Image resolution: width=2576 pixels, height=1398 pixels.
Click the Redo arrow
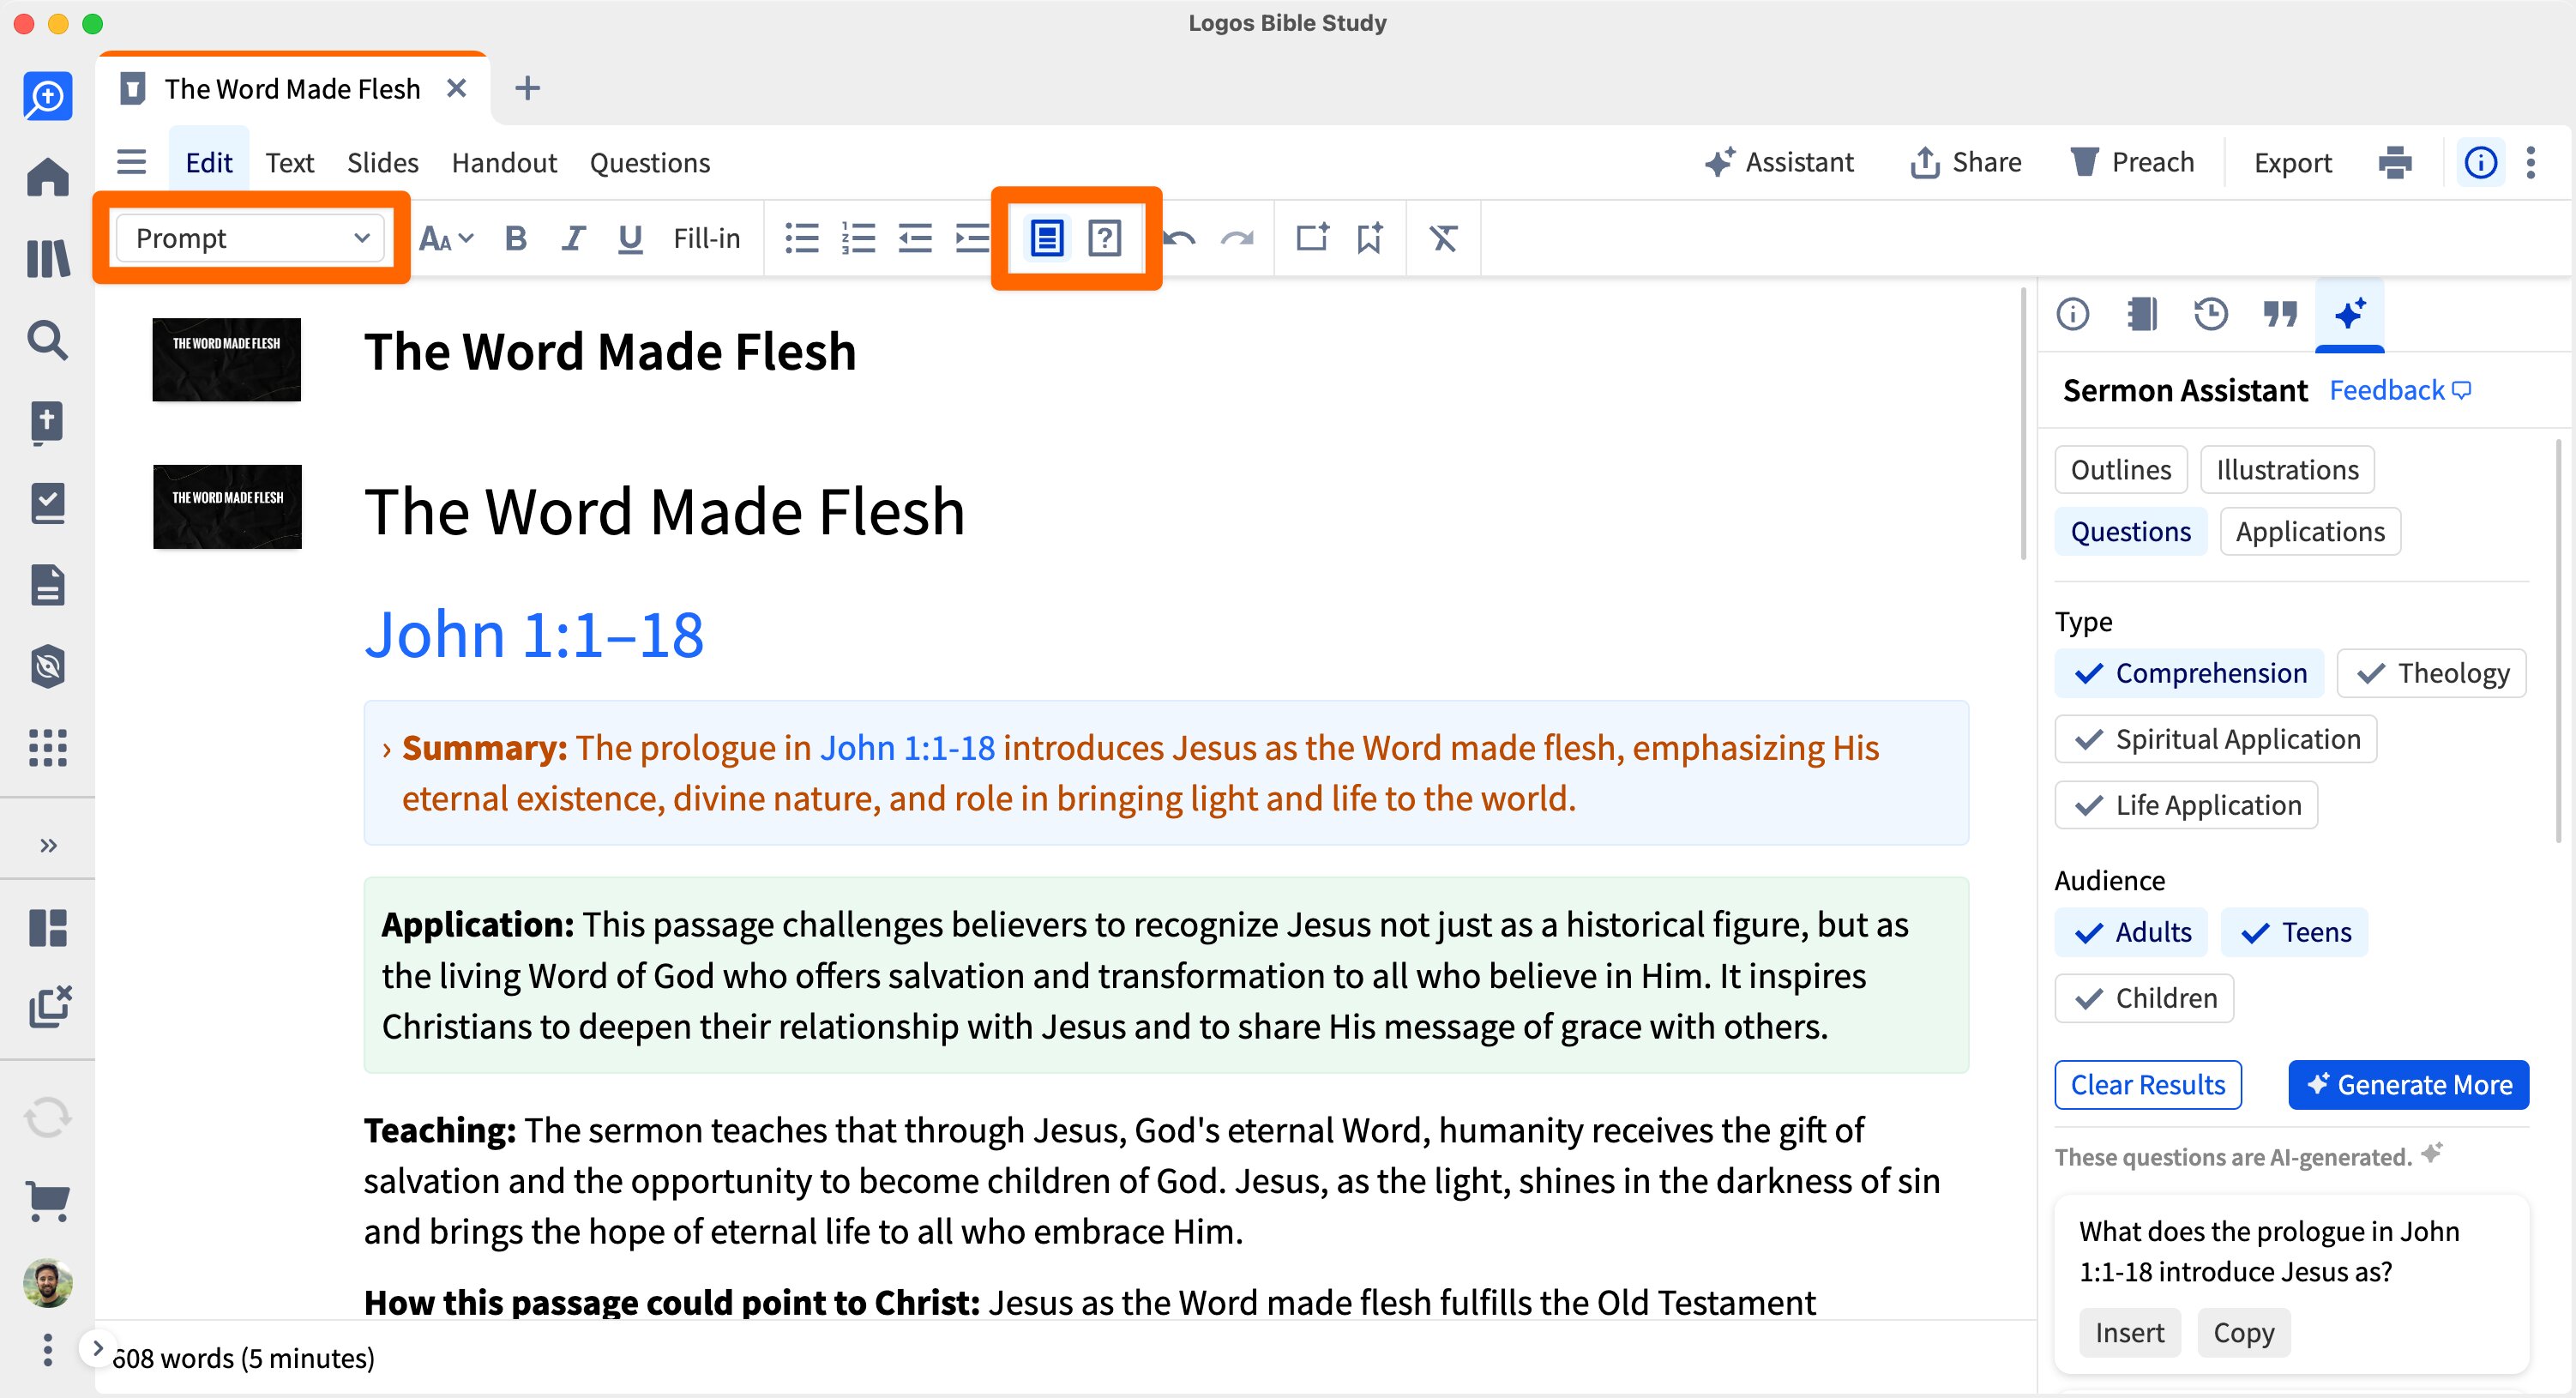click(x=1237, y=238)
